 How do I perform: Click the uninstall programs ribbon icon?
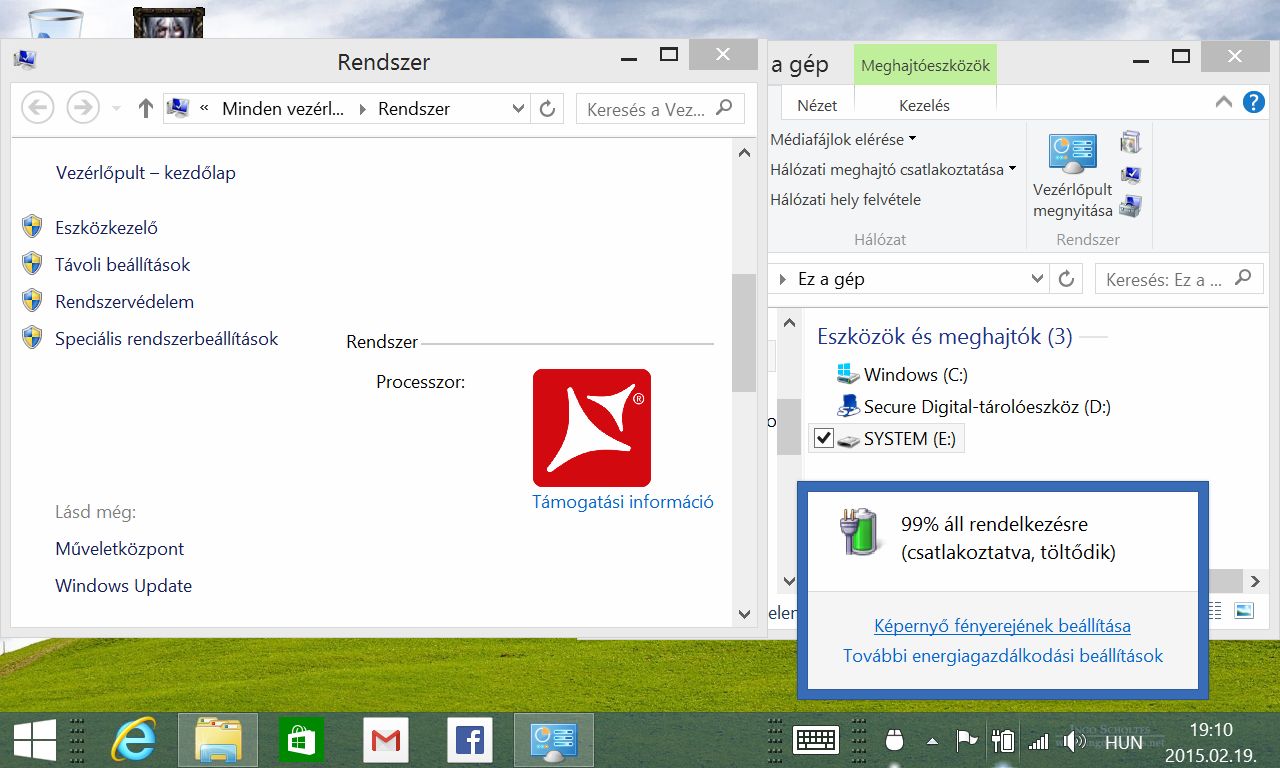[x=1131, y=142]
